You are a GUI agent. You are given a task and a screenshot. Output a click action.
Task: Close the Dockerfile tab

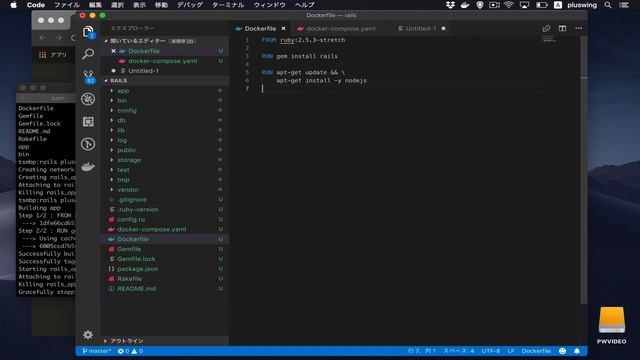pyautogui.click(x=283, y=29)
